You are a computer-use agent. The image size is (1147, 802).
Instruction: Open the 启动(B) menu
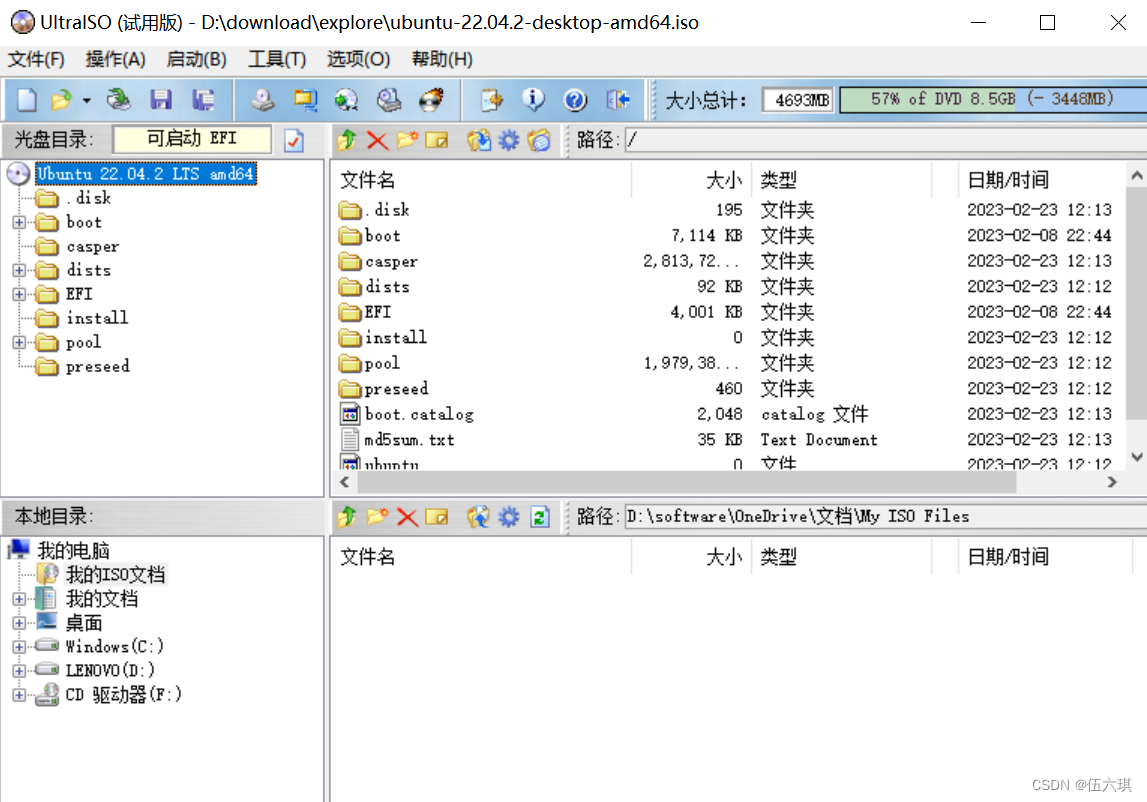click(x=196, y=59)
